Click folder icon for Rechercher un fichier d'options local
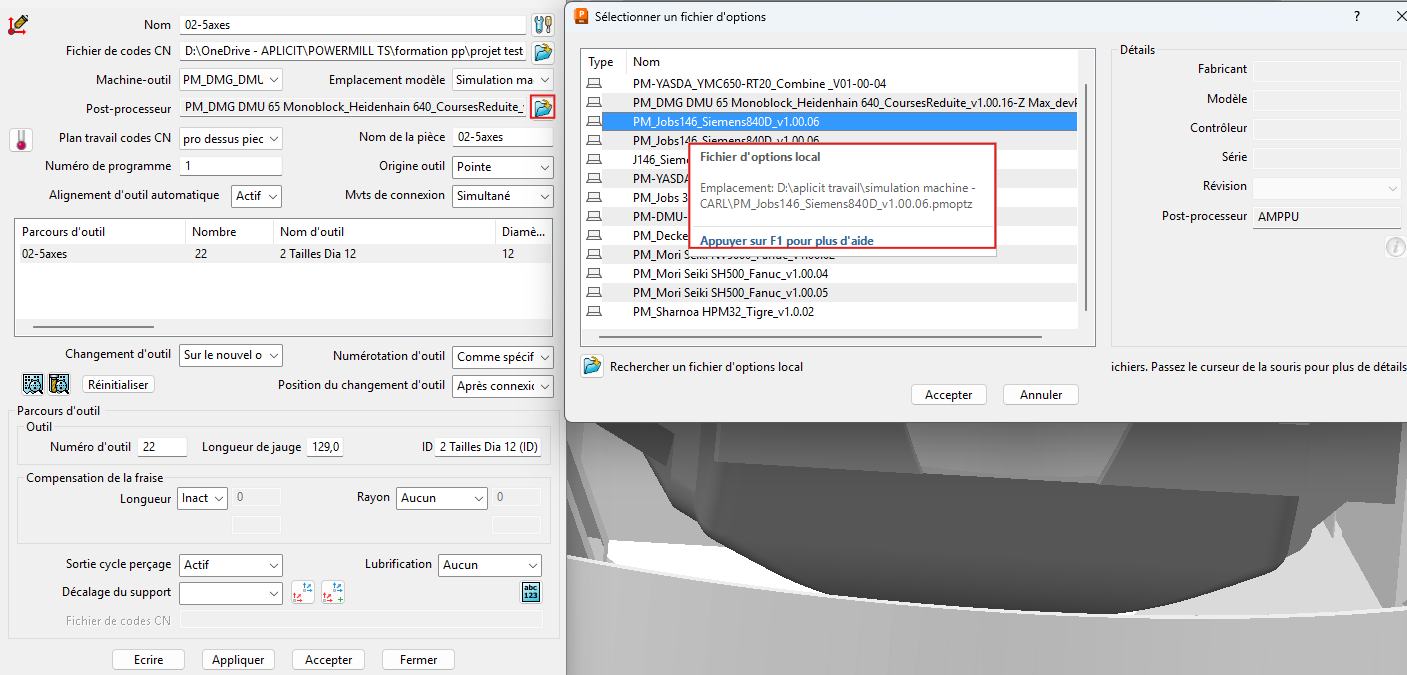This screenshot has height=675, width=1407. (x=592, y=366)
